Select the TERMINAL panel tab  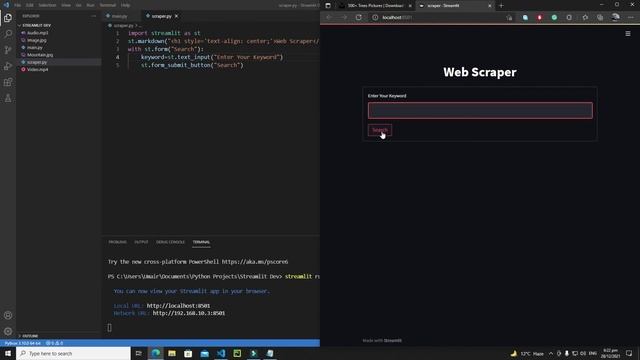201,242
